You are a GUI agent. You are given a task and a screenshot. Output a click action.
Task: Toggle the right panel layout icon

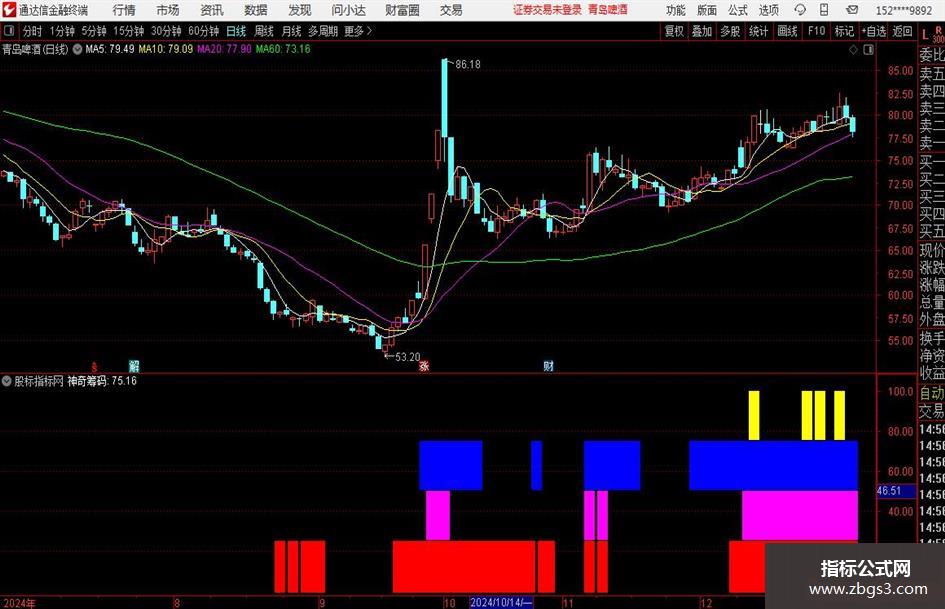pyautogui.click(x=868, y=50)
